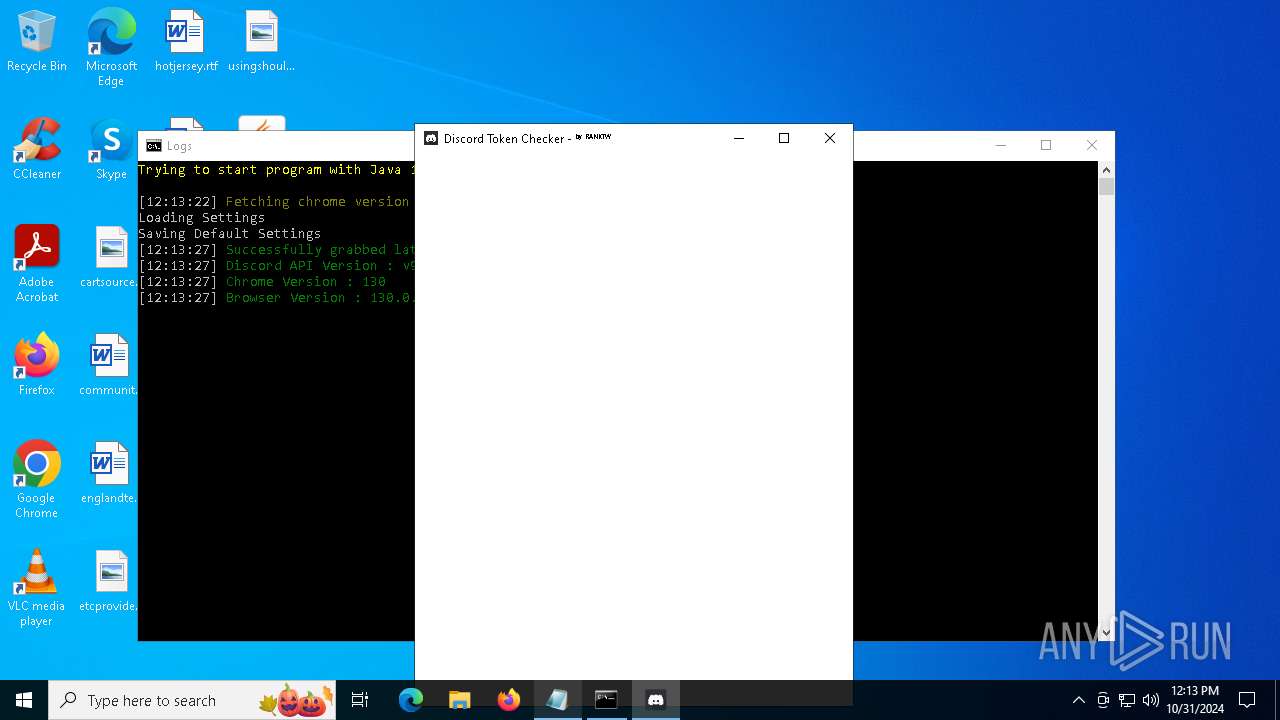
Task: Click the 'Fetching chrome version' log line
Action: pos(274,202)
